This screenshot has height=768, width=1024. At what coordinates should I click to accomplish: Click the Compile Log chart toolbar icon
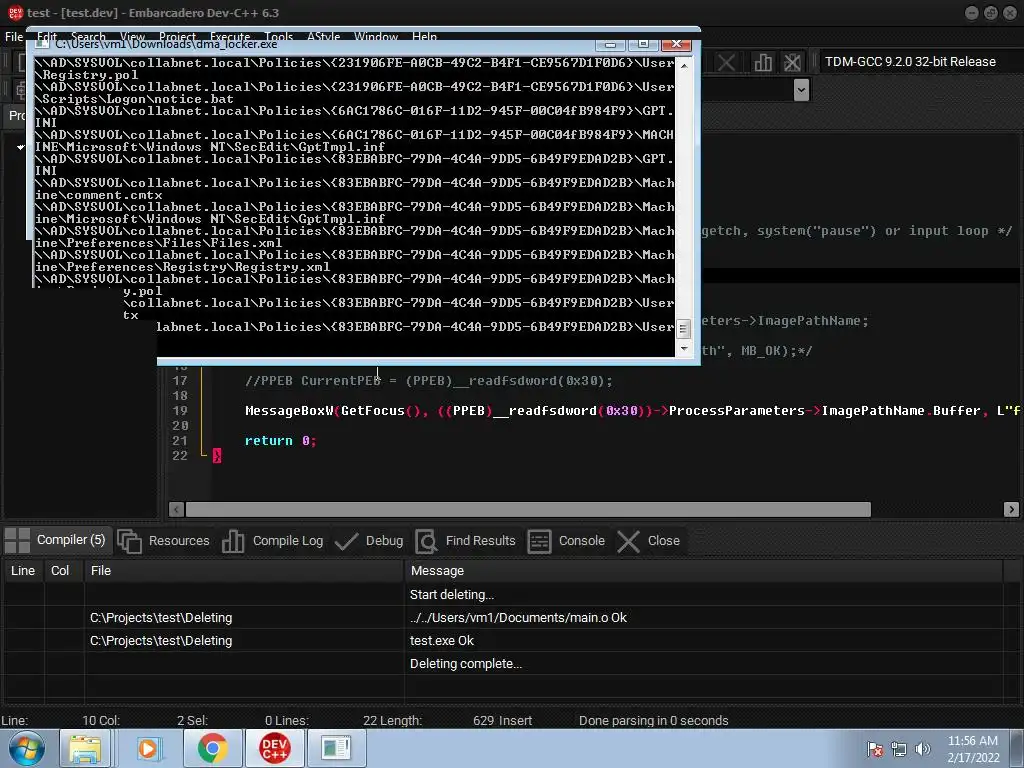click(x=762, y=63)
